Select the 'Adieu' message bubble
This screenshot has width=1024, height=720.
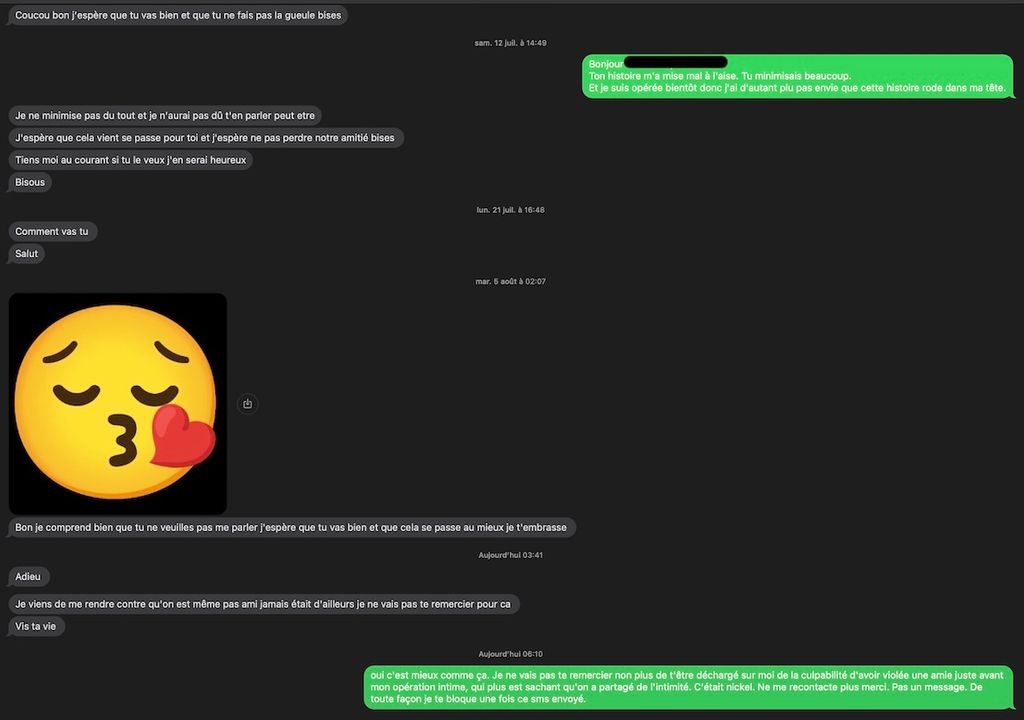[x=29, y=576]
